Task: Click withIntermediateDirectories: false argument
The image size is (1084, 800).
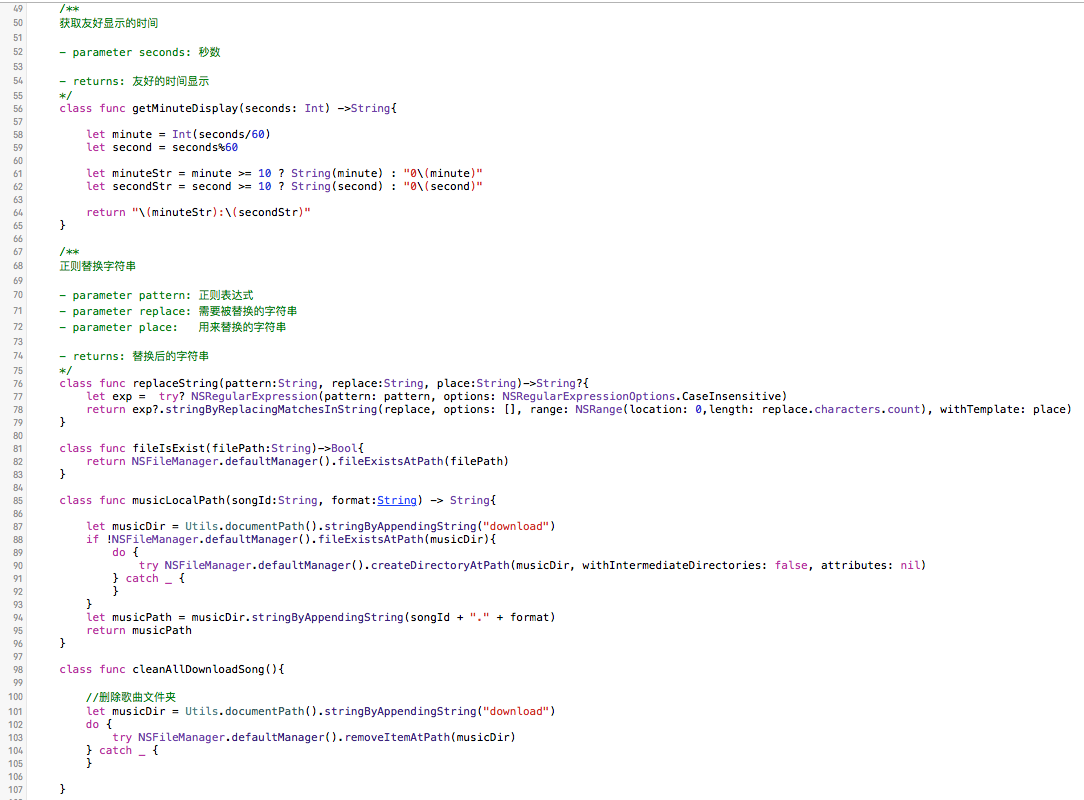Action: pyautogui.click(x=695, y=565)
